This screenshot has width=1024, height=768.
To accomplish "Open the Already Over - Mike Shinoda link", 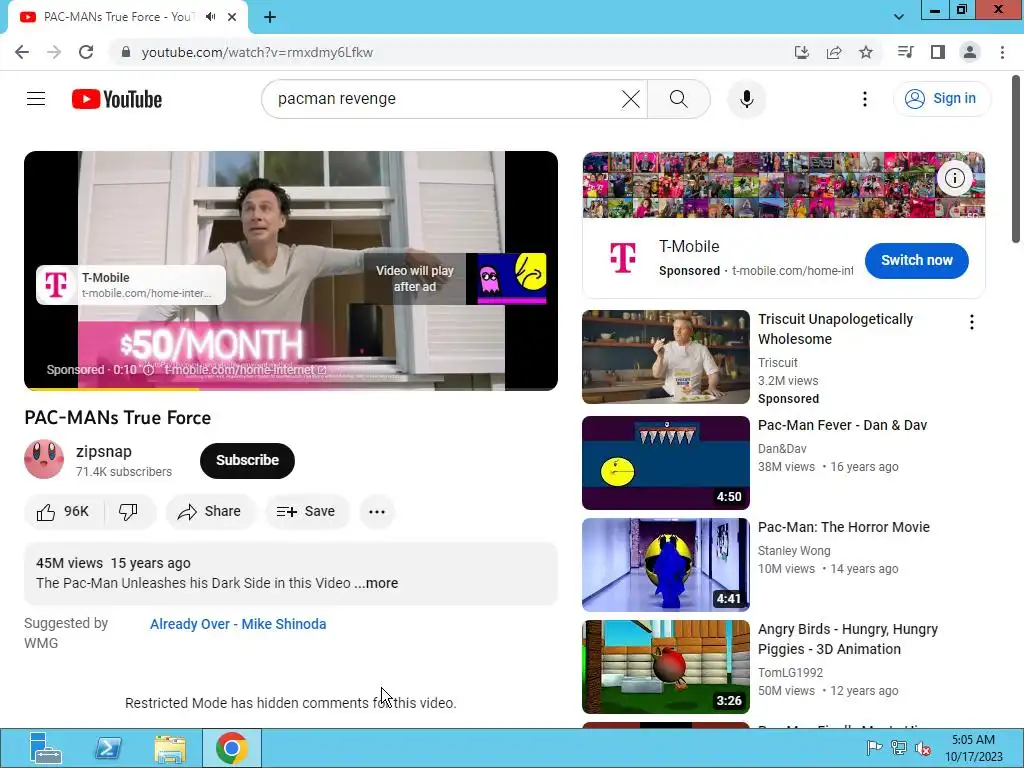I will (x=238, y=624).
